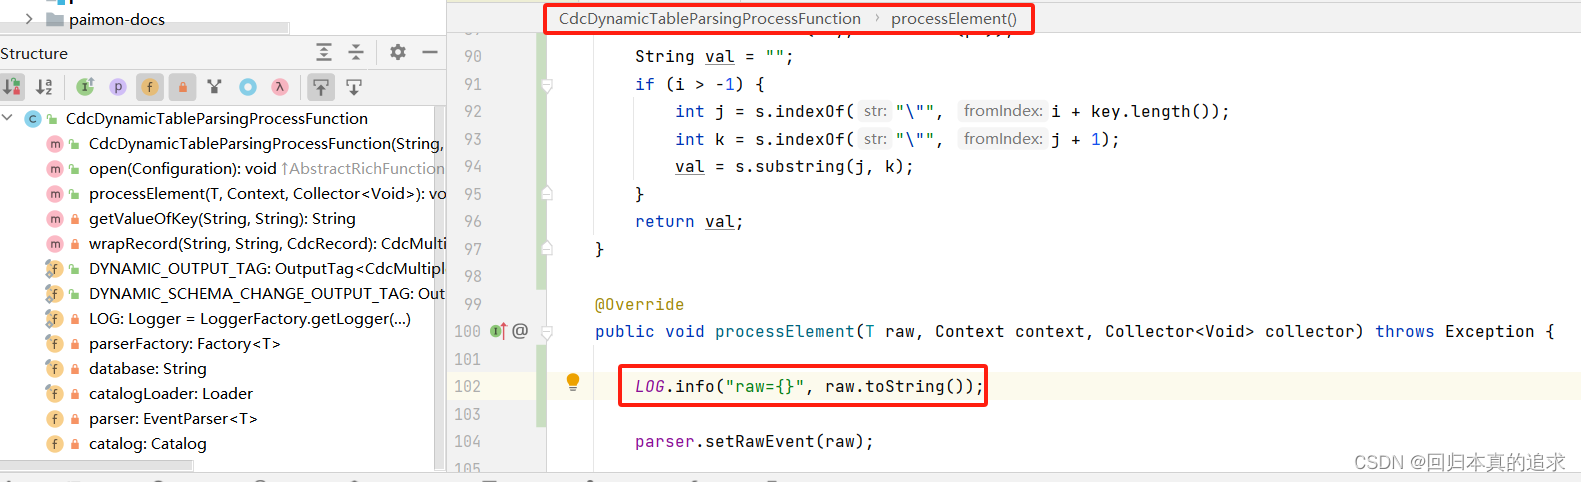Screen dimensions: 1581x482
Task: Select CdcDynamicTableParsingProcessFunction class in Structure tree
Action: click(x=216, y=118)
